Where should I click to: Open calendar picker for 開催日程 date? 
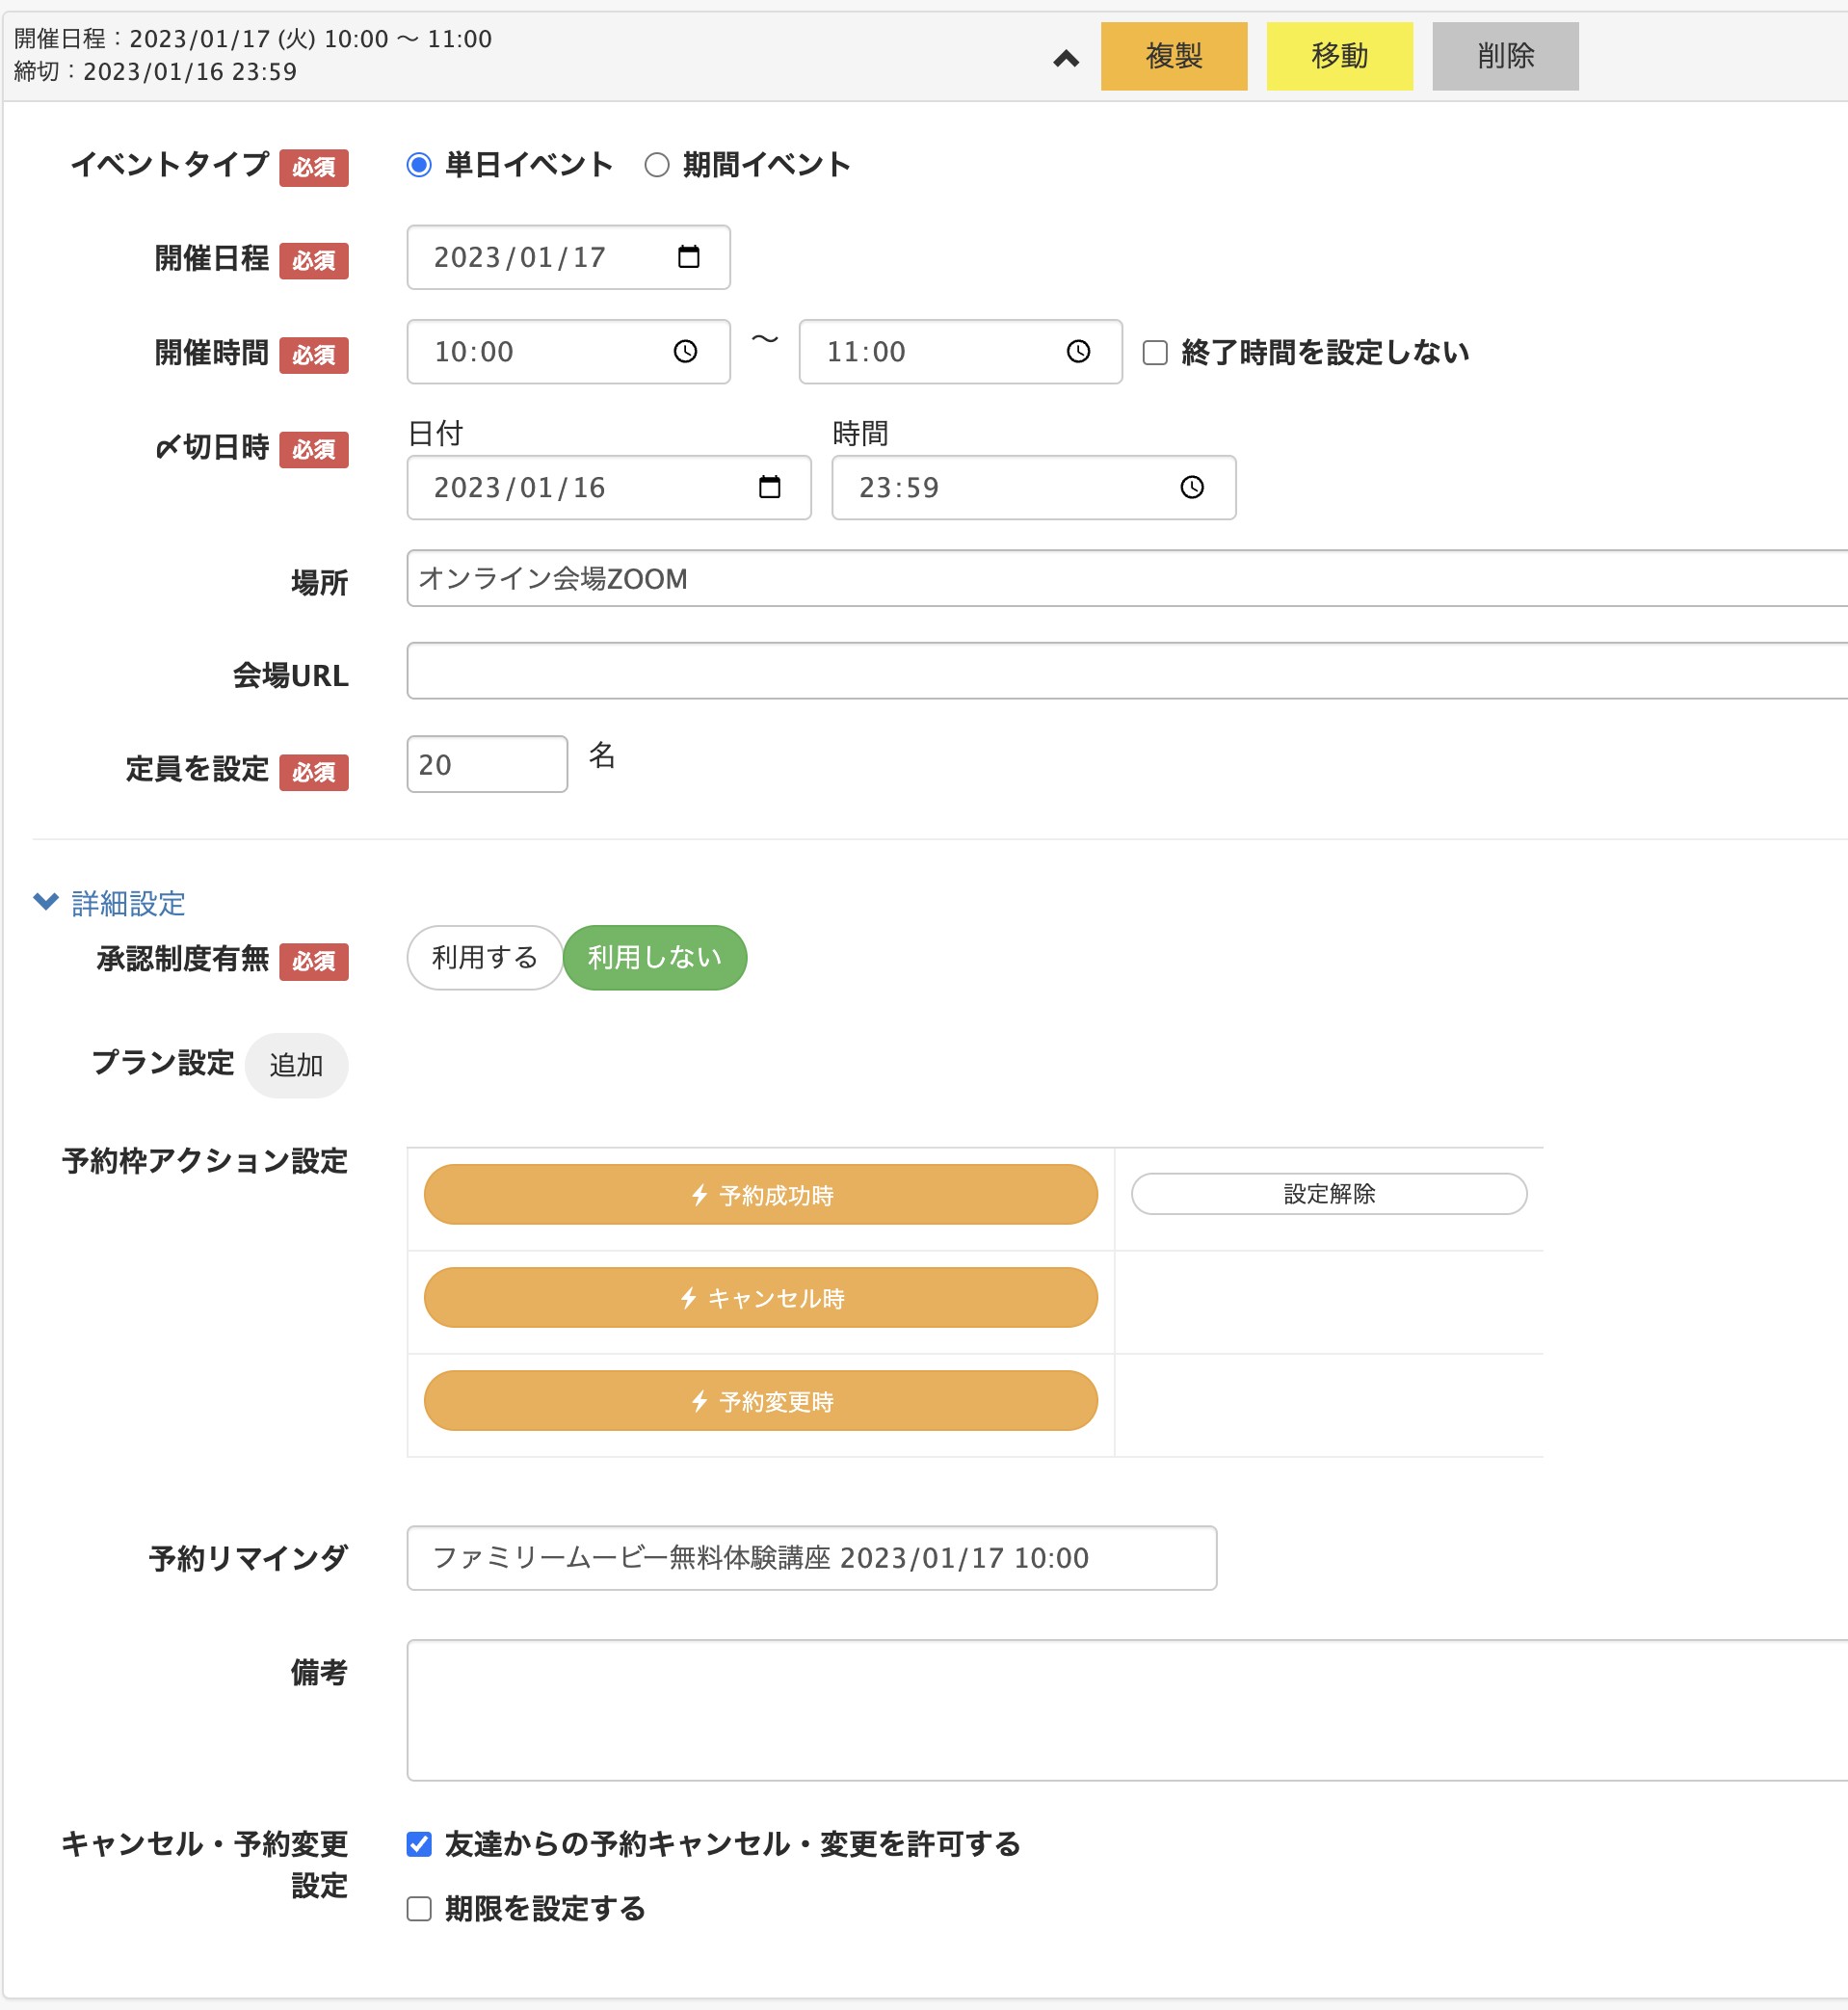[688, 257]
